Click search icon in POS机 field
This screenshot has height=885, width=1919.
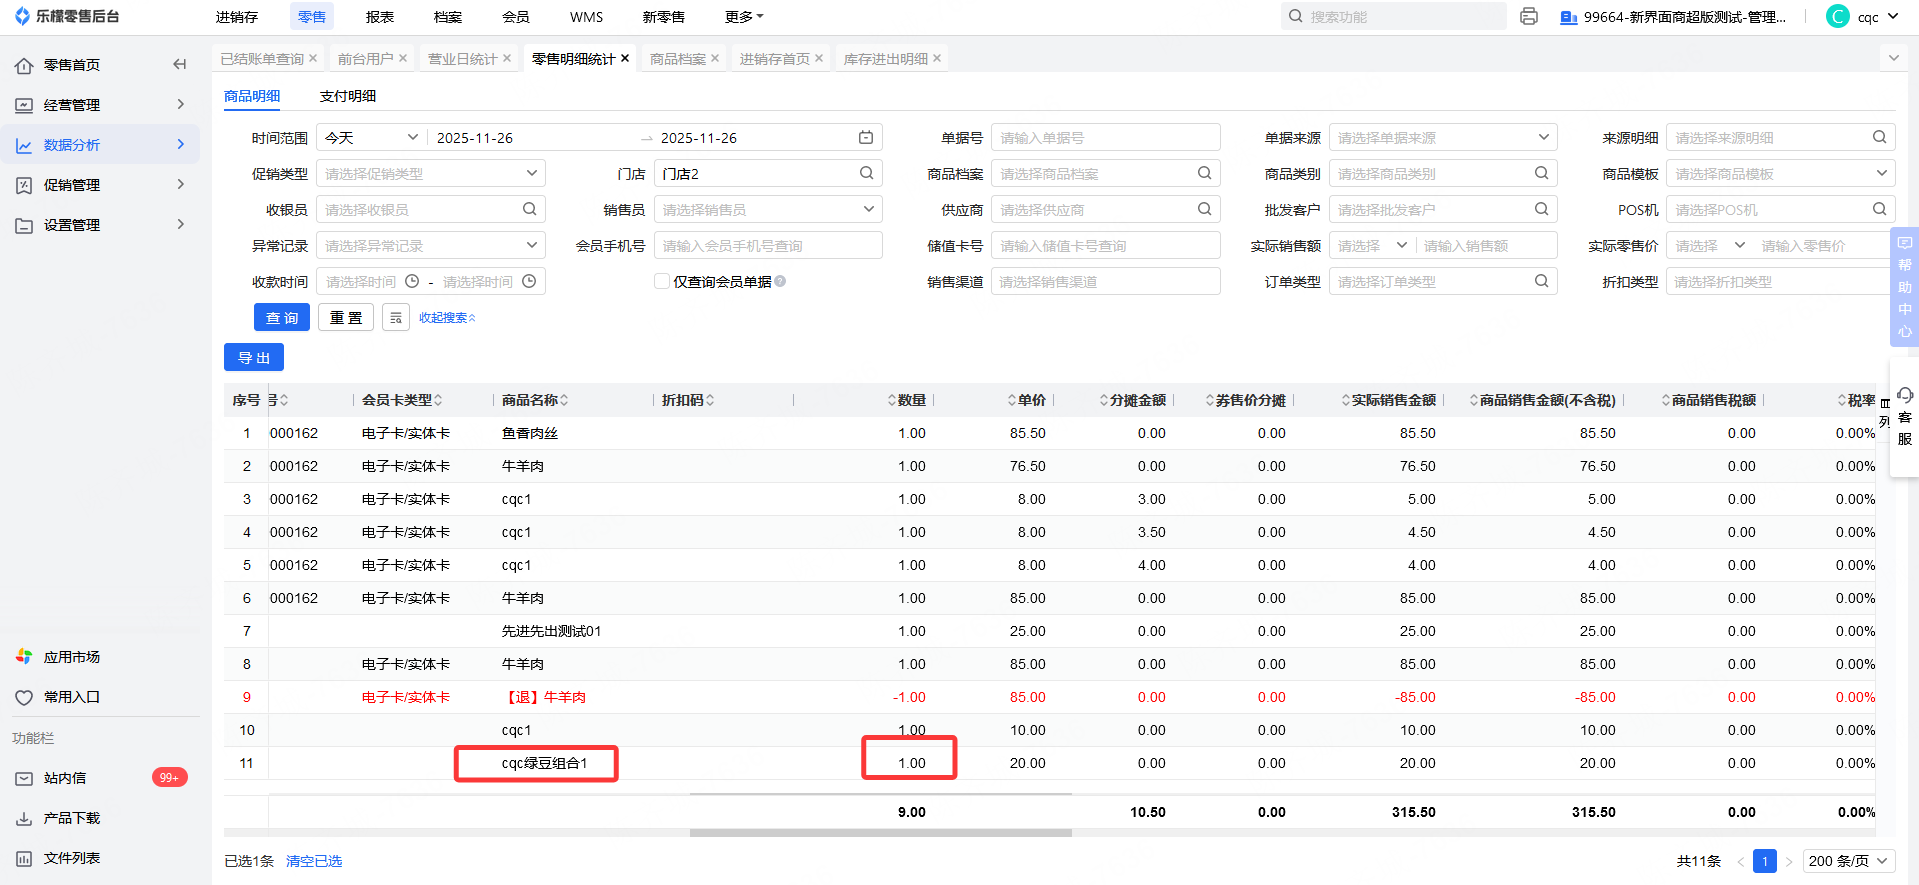(1880, 209)
